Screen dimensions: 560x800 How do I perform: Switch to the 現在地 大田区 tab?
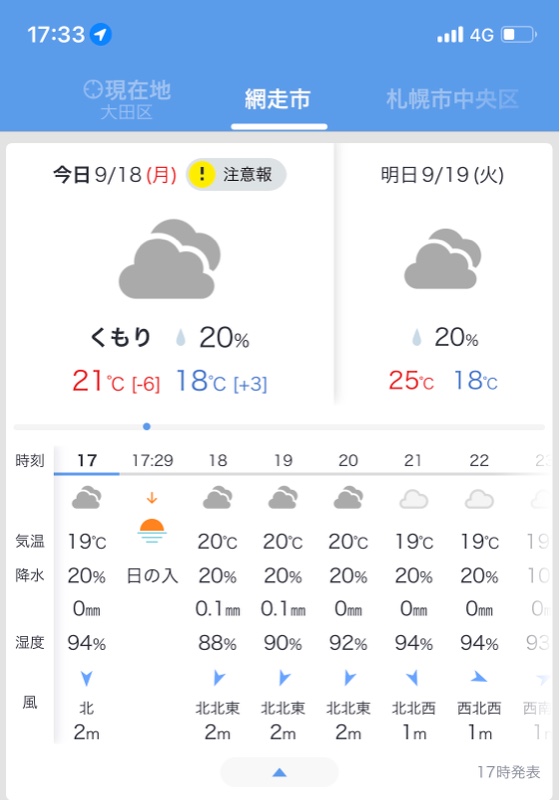(126, 99)
